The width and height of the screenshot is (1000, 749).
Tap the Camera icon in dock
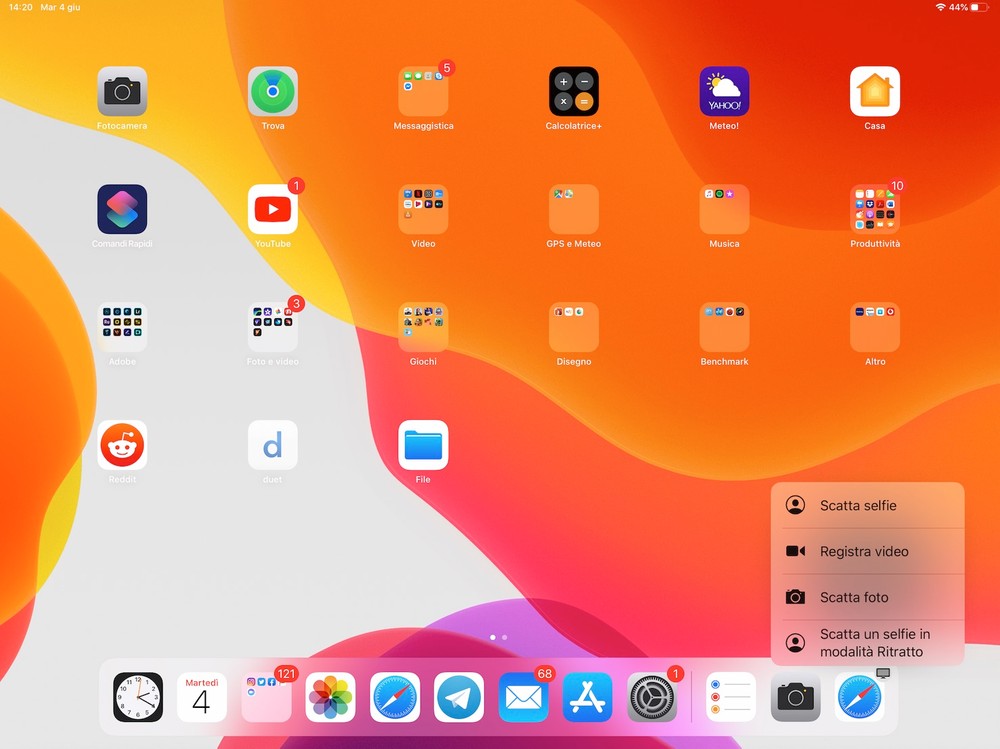(795, 697)
